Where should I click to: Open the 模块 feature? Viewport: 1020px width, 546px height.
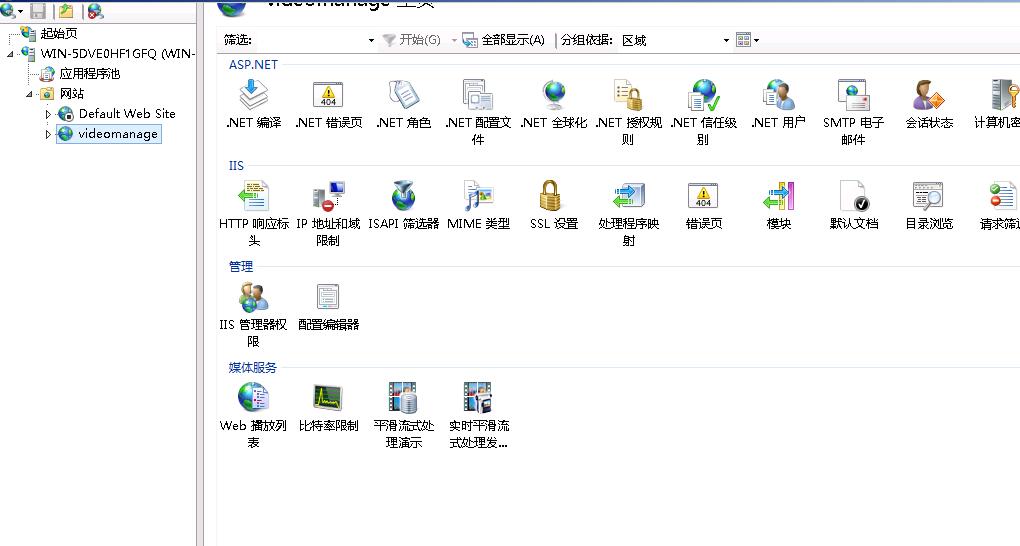(778, 206)
